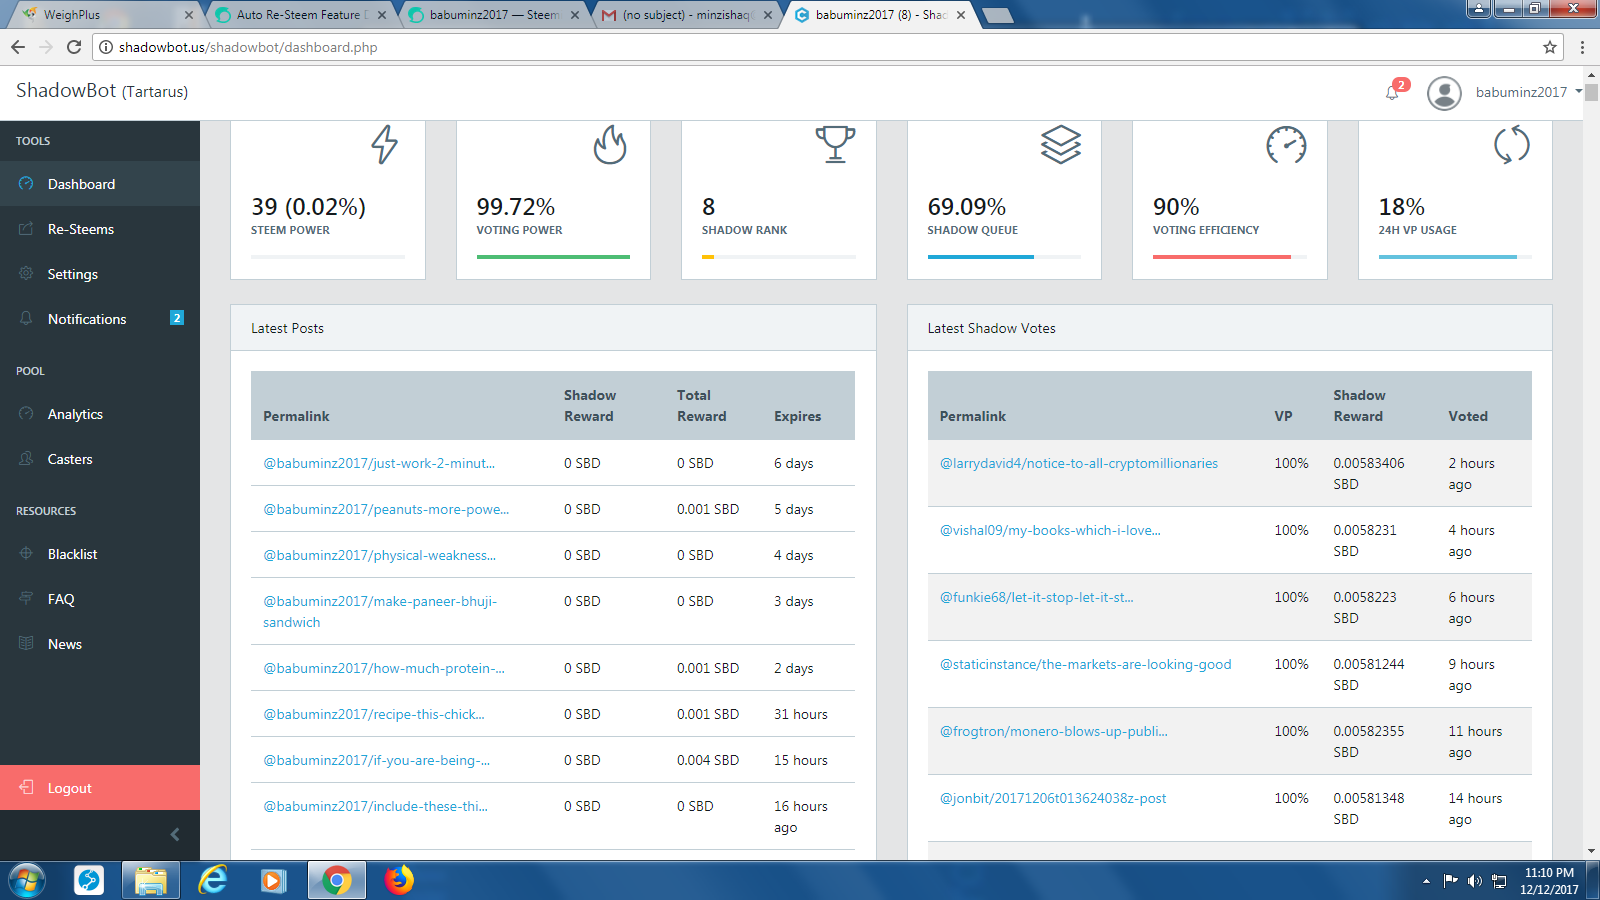Open funkie68 let-it-stop link
The height and width of the screenshot is (900, 1600).
click(x=1037, y=597)
